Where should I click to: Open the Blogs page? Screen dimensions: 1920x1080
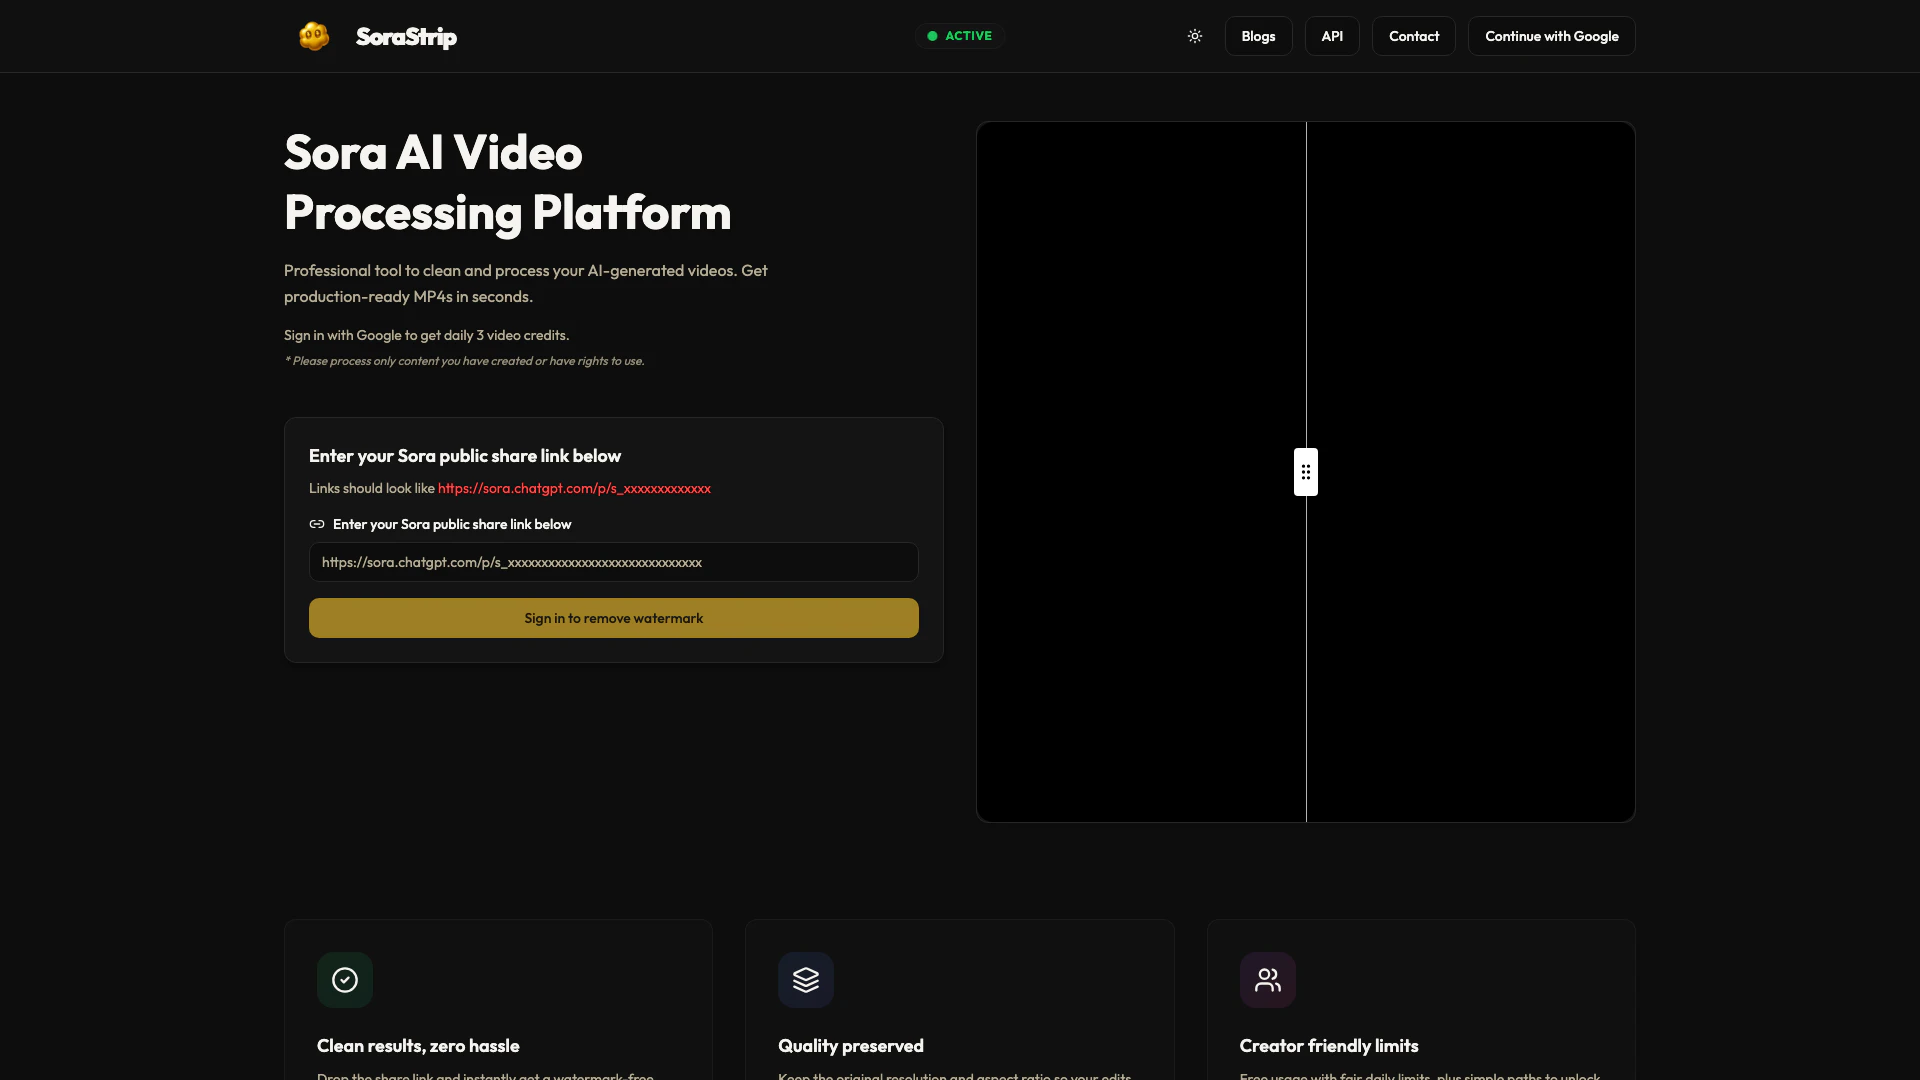point(1258,36)
